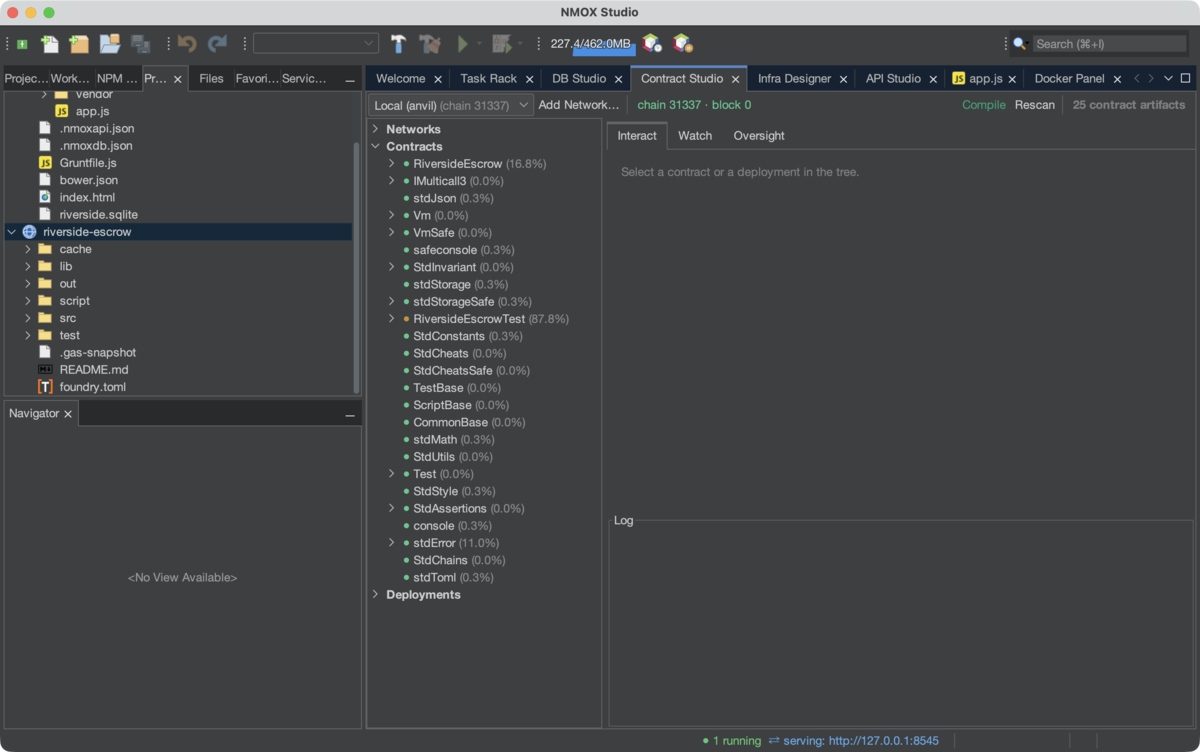Click the Compile button

(x=984, y=105)
